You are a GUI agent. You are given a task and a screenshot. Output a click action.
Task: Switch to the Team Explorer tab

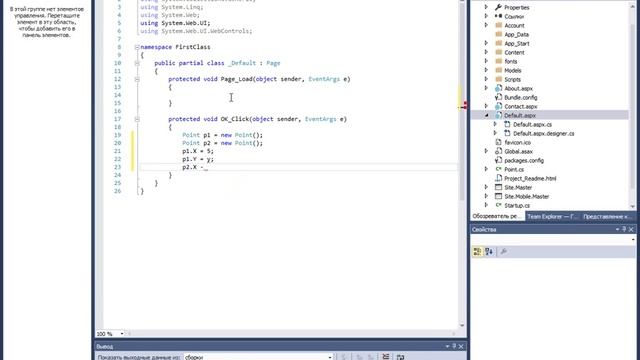pyautogui.click(x=552, y=216)
